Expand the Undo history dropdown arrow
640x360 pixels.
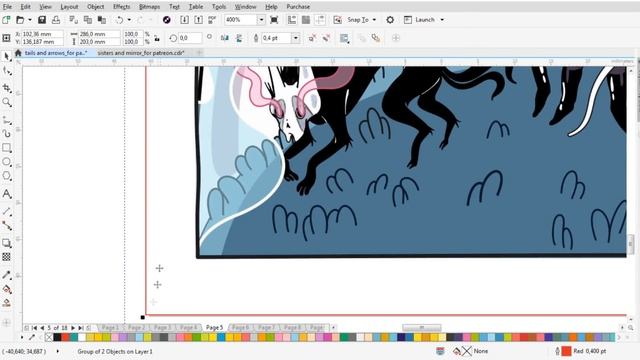click(x=129, y=20)
